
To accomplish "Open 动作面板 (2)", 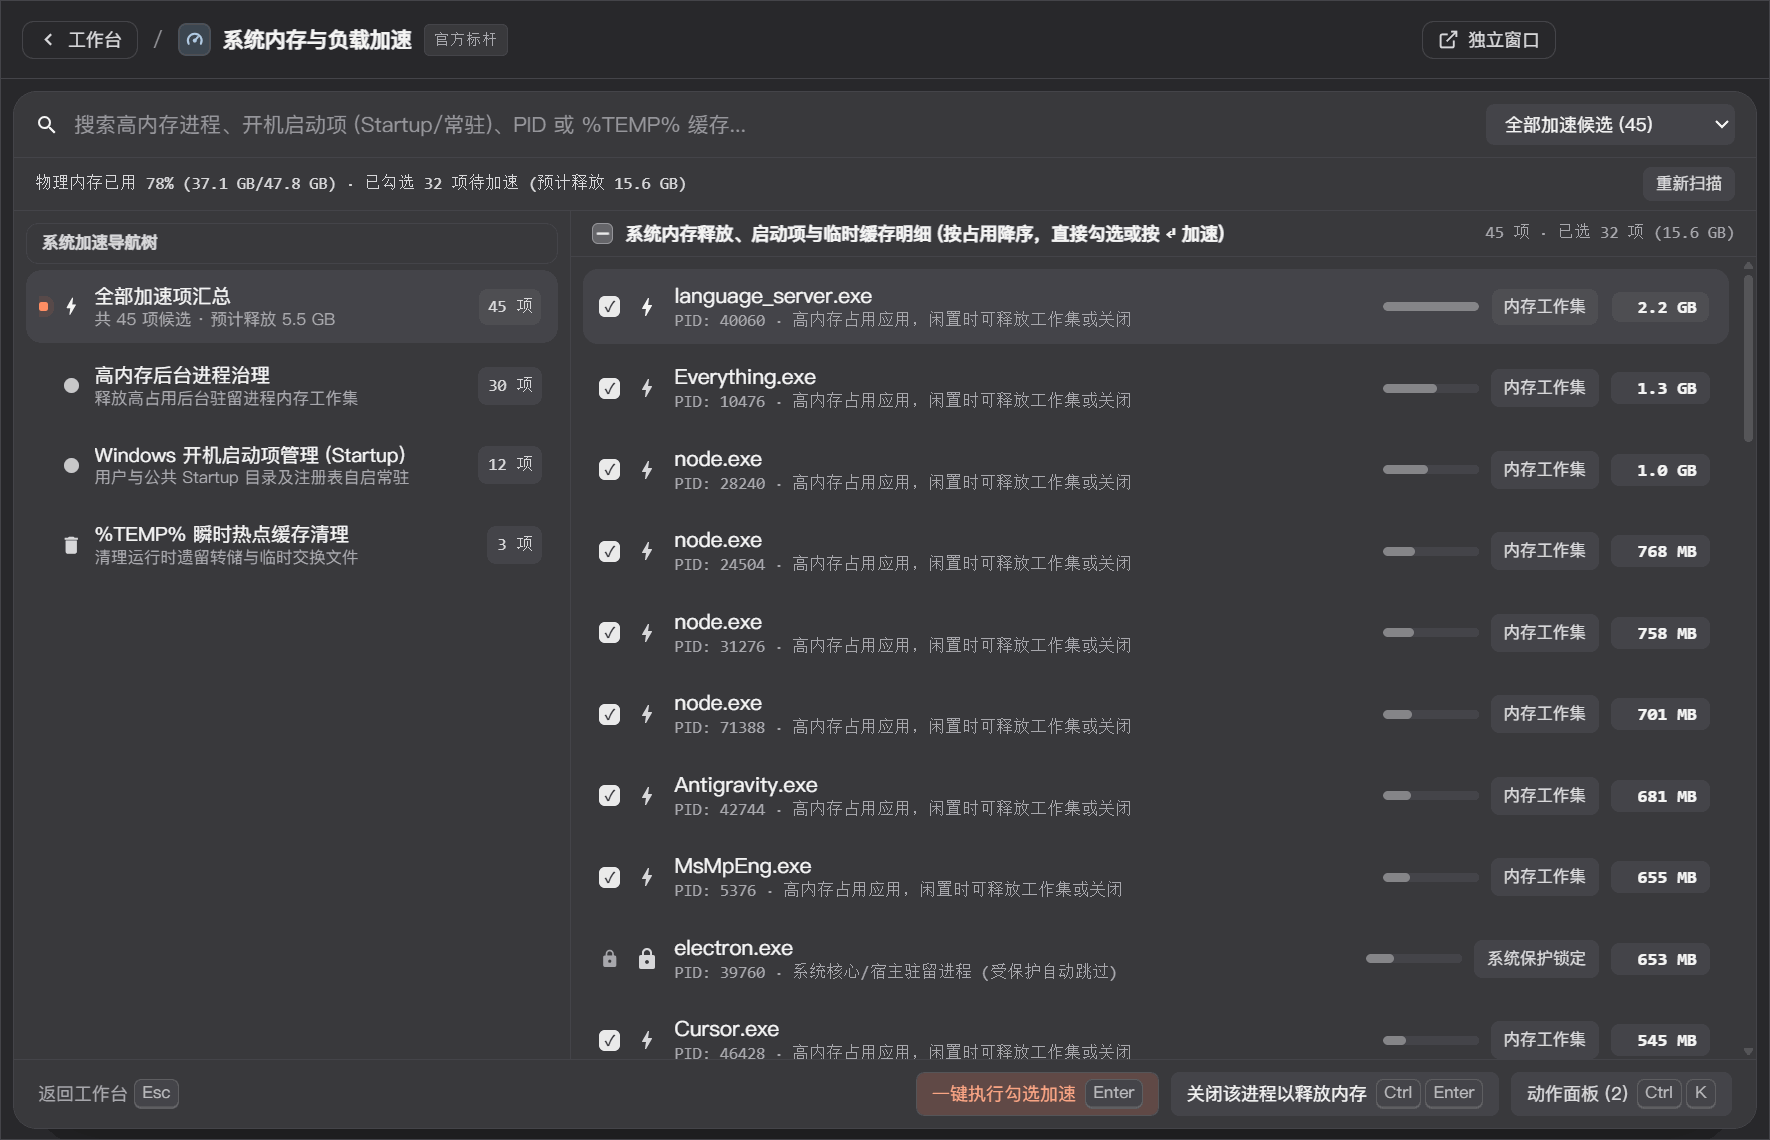I will pyautogui.click(x=1621, y=1094).
